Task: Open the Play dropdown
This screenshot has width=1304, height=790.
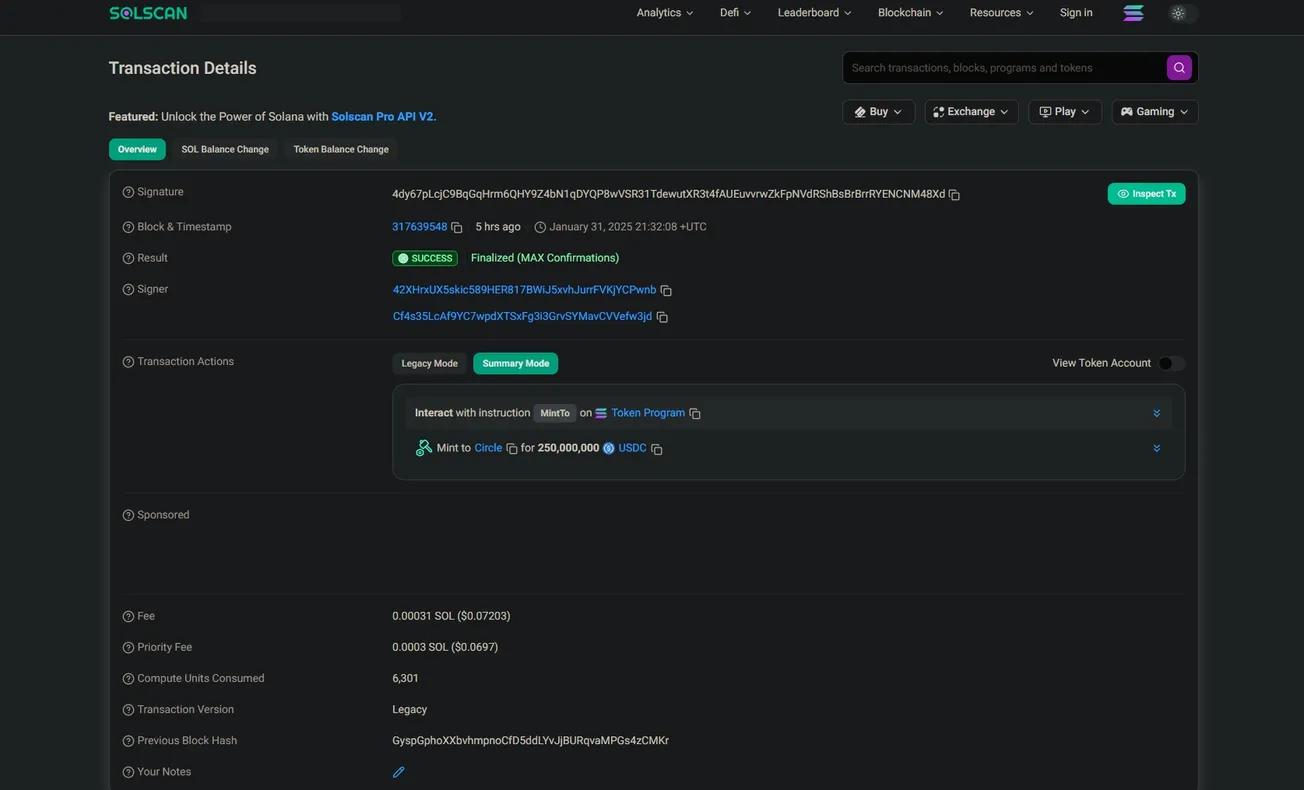Action: click(x=1065, y=112)
